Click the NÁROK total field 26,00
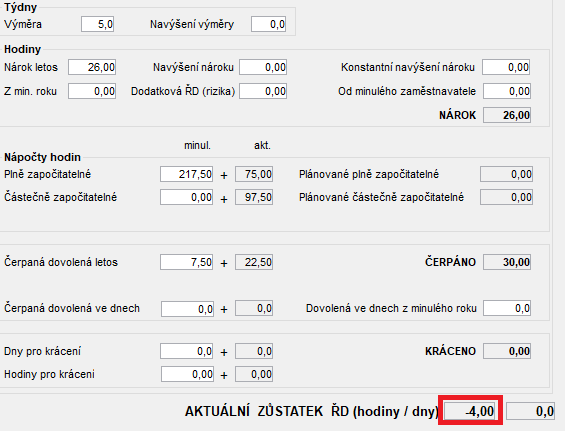 click(507, 115)
